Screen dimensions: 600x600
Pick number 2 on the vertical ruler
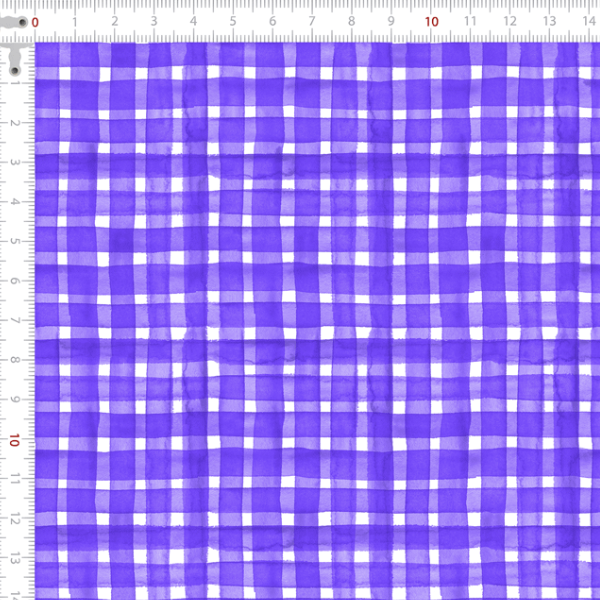(15, 123)
